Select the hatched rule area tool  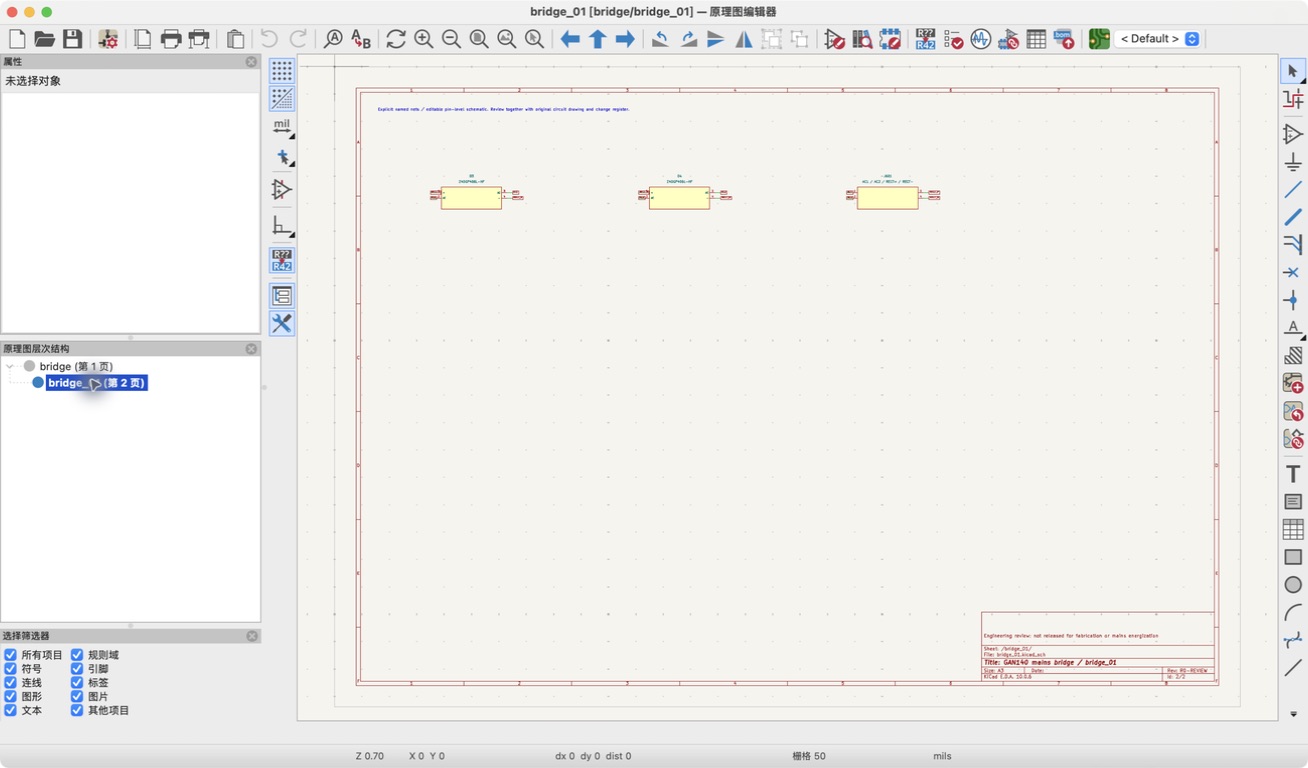tap(1293, 355)
